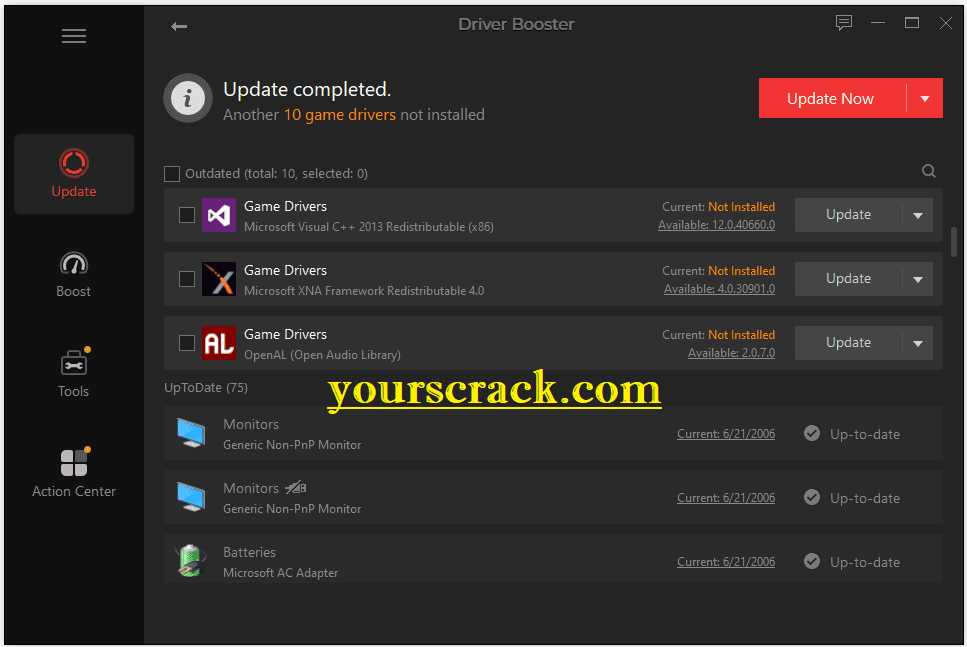
Task: Update the XNA Framework Redistributable 4.0
Action: [x=849, y=279]
